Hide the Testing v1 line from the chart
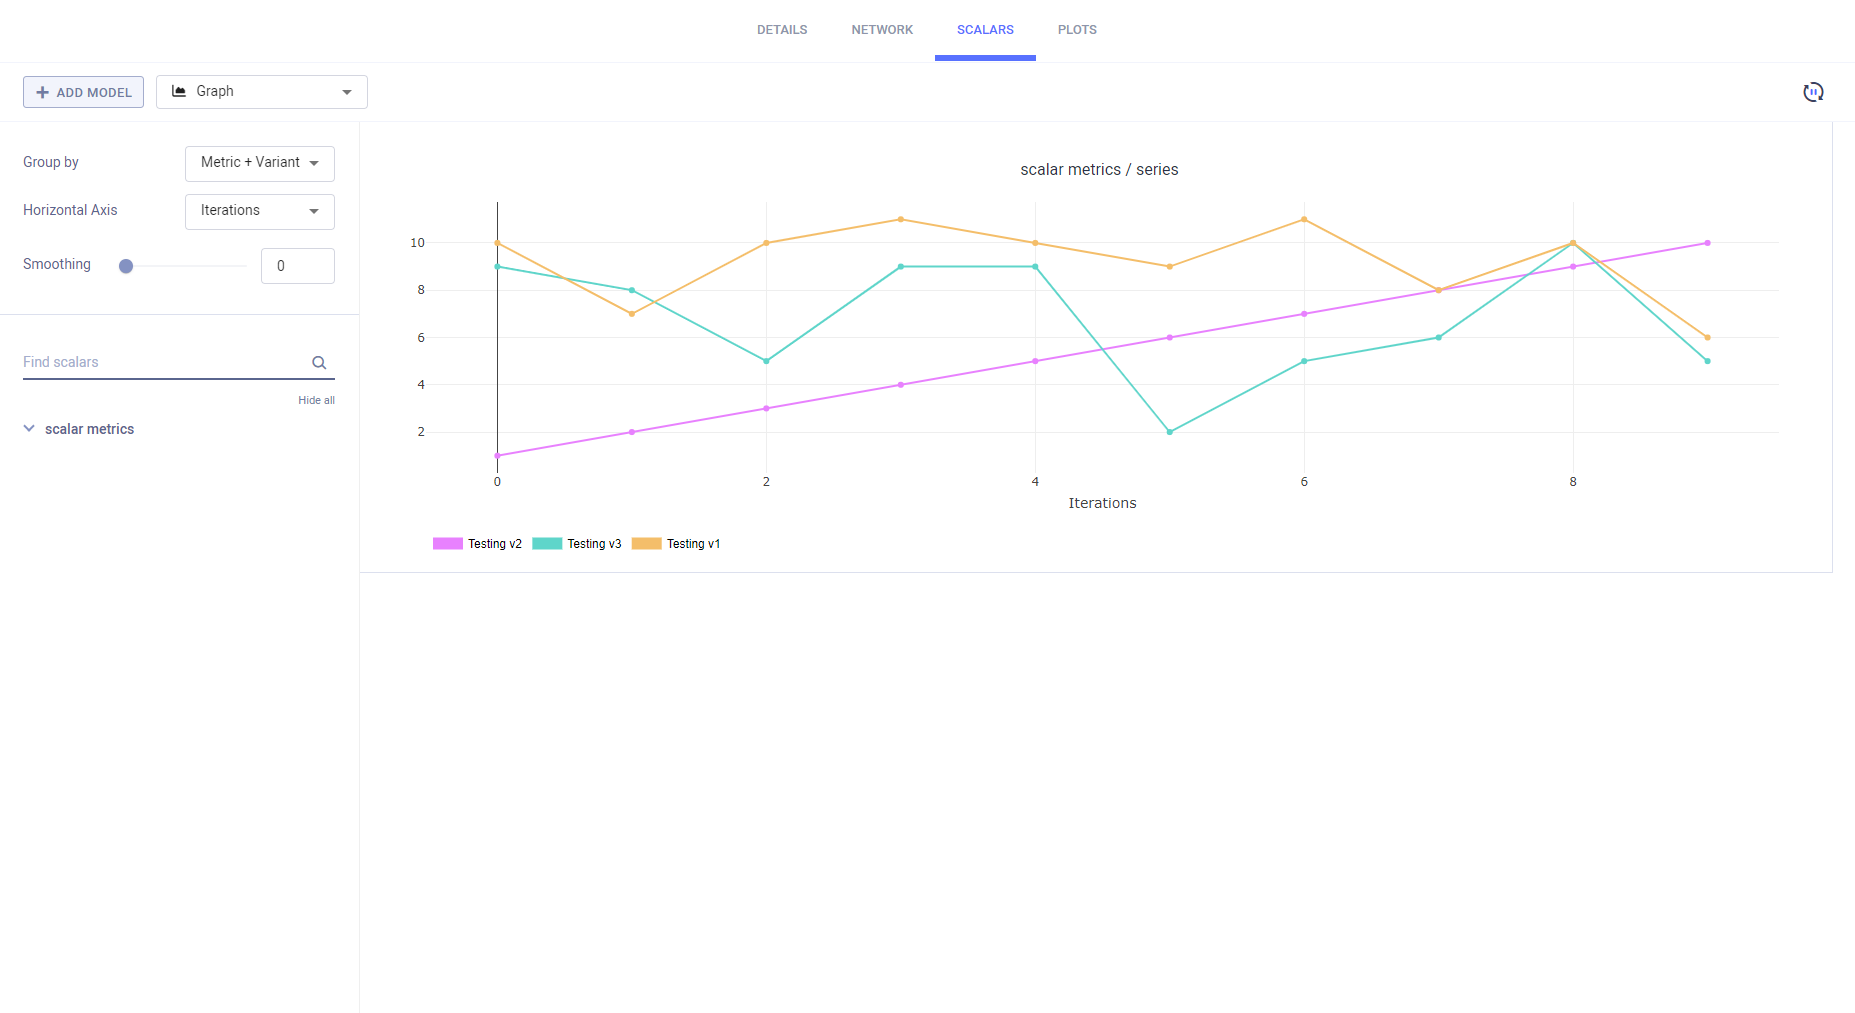Image resolution: width=1855 pixels, height=1013 pixels. 677,543
